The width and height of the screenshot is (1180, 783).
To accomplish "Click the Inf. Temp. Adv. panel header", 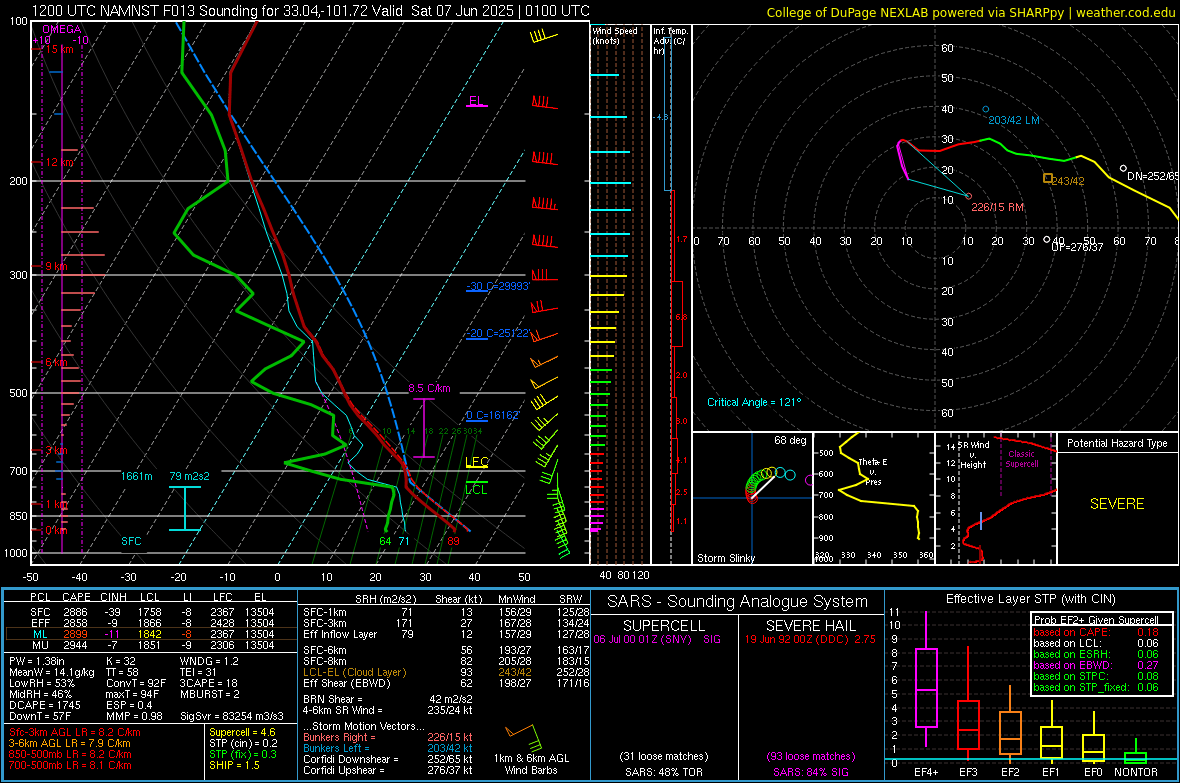I will click(x=671, y=41).
